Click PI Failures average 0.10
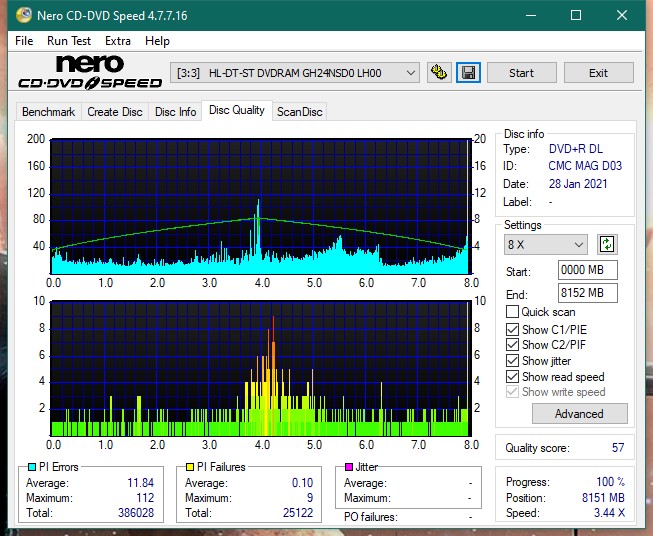653x536 pixels. tap(302, 483)
